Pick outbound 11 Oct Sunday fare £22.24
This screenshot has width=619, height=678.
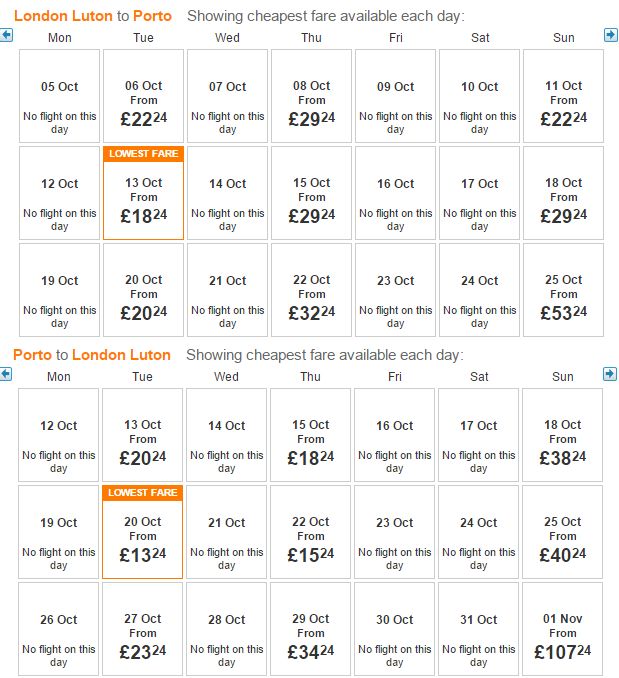coord(563,96)
